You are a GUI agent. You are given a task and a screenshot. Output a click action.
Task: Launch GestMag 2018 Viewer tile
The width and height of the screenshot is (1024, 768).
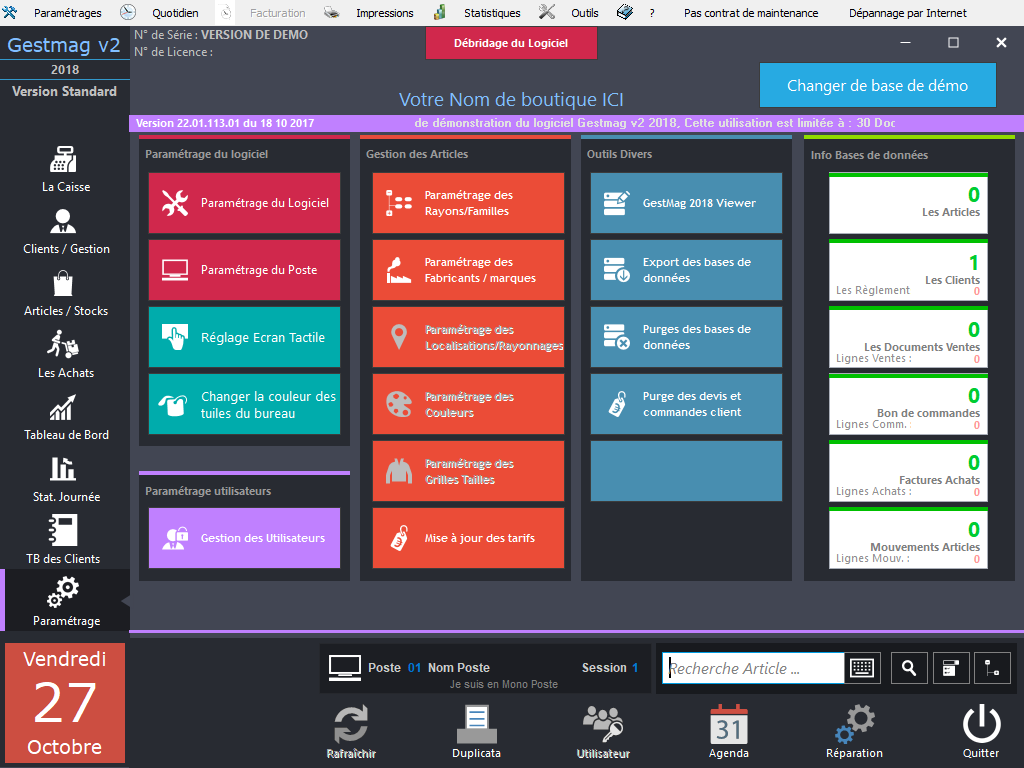686,203
